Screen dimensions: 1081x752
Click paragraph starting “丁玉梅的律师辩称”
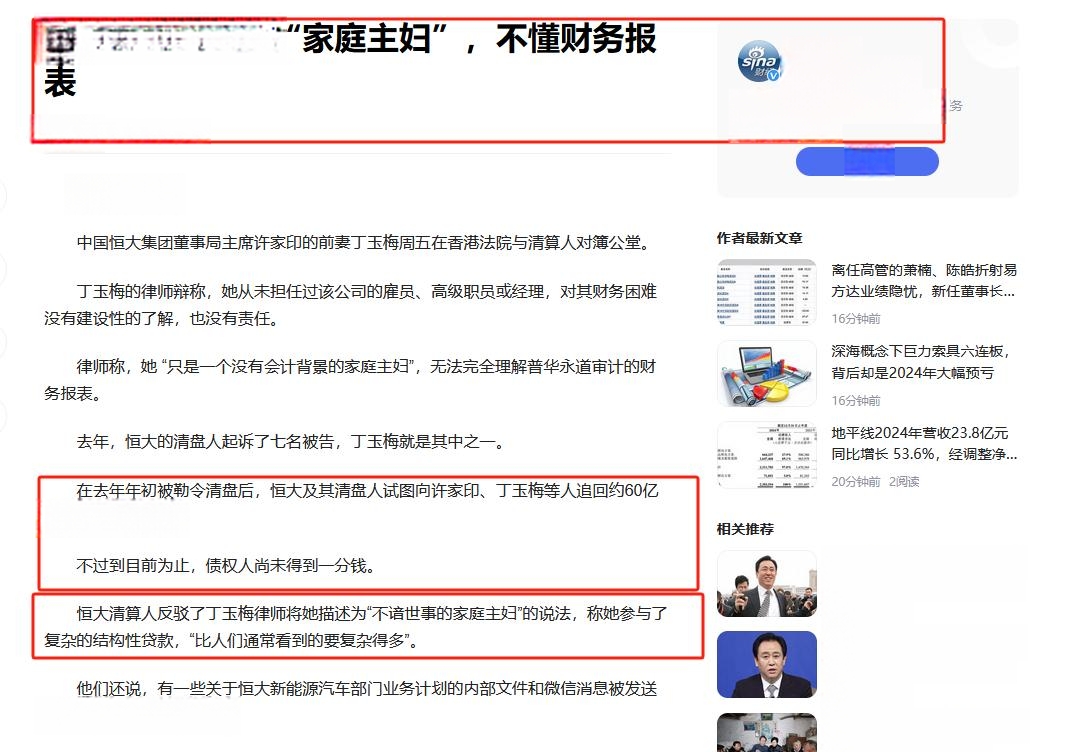click(x=350, y=305)
